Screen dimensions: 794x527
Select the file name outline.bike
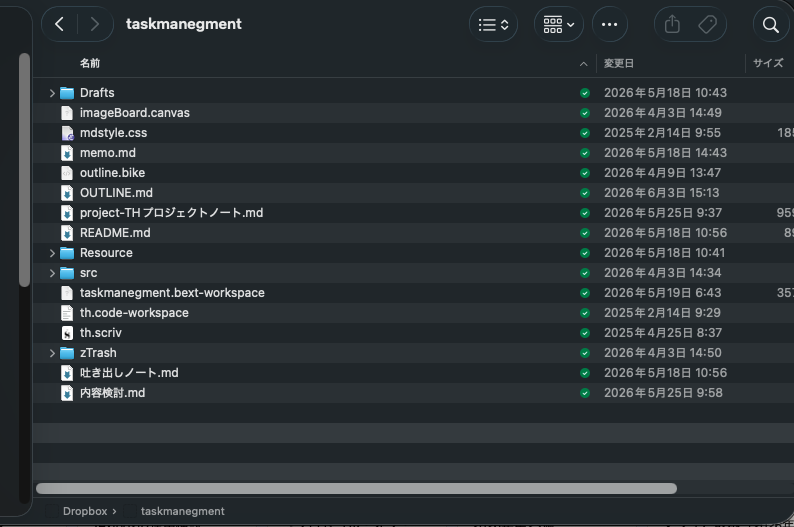point(112,173)
